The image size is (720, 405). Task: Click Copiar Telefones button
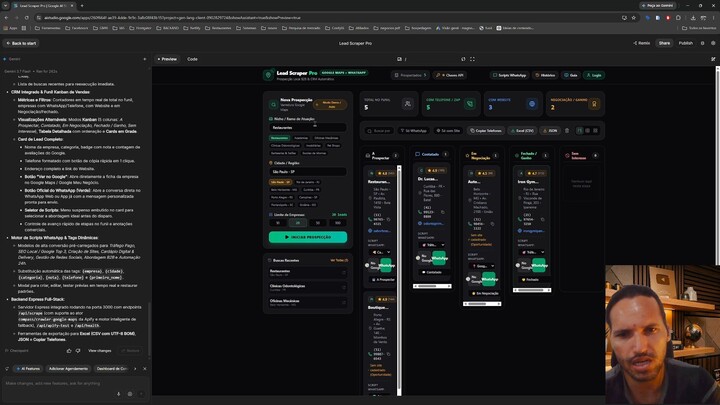tap(486, 130)
